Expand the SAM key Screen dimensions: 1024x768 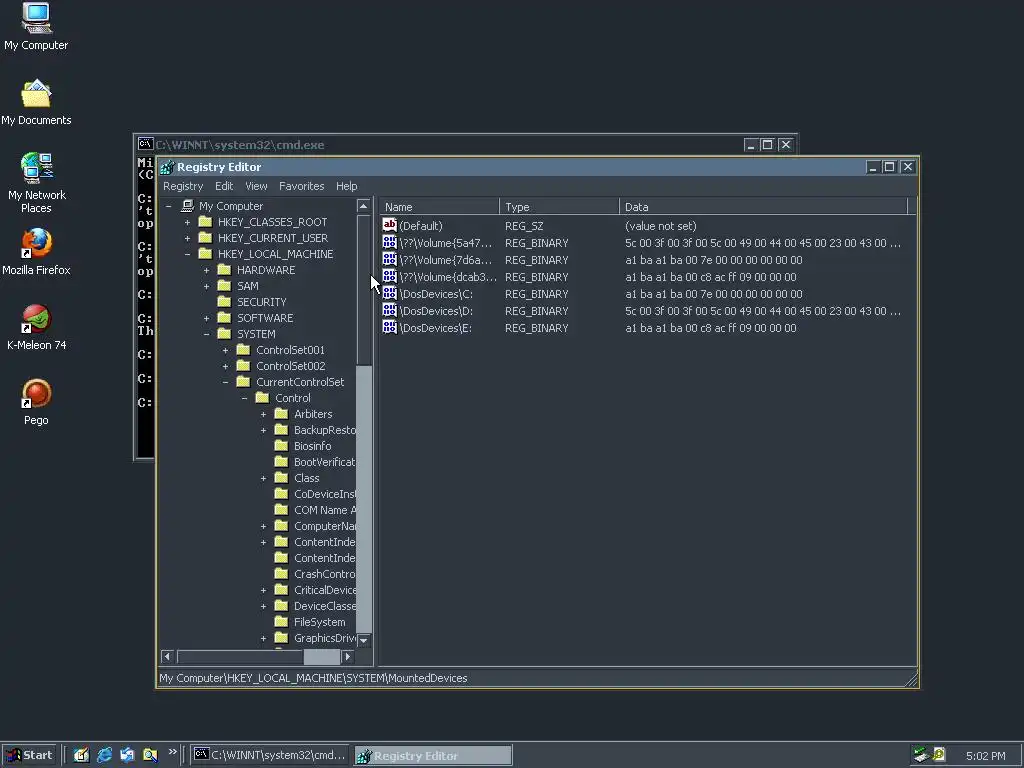point(206,286)
